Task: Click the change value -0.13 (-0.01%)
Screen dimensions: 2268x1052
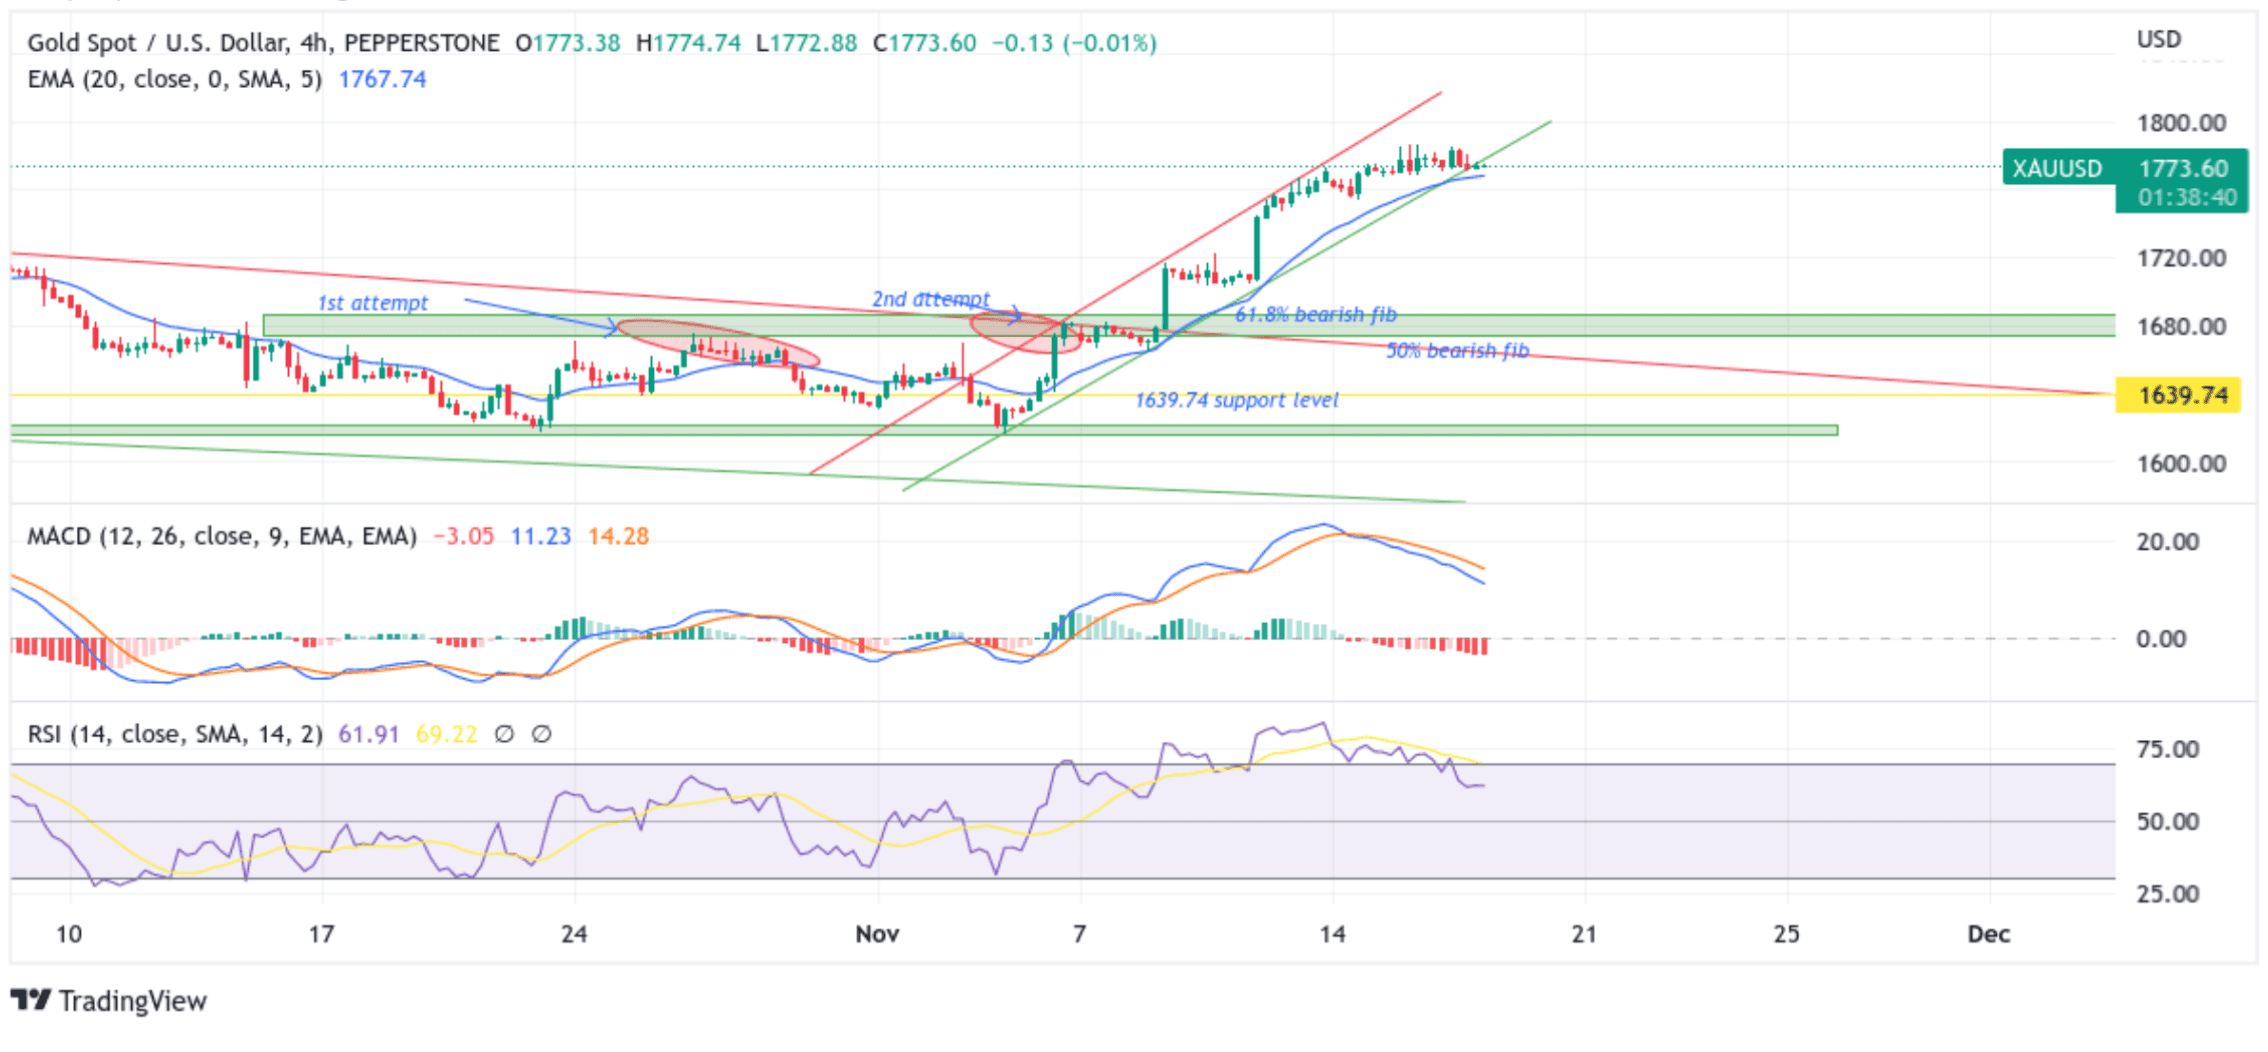Action: coord(1074,43)
